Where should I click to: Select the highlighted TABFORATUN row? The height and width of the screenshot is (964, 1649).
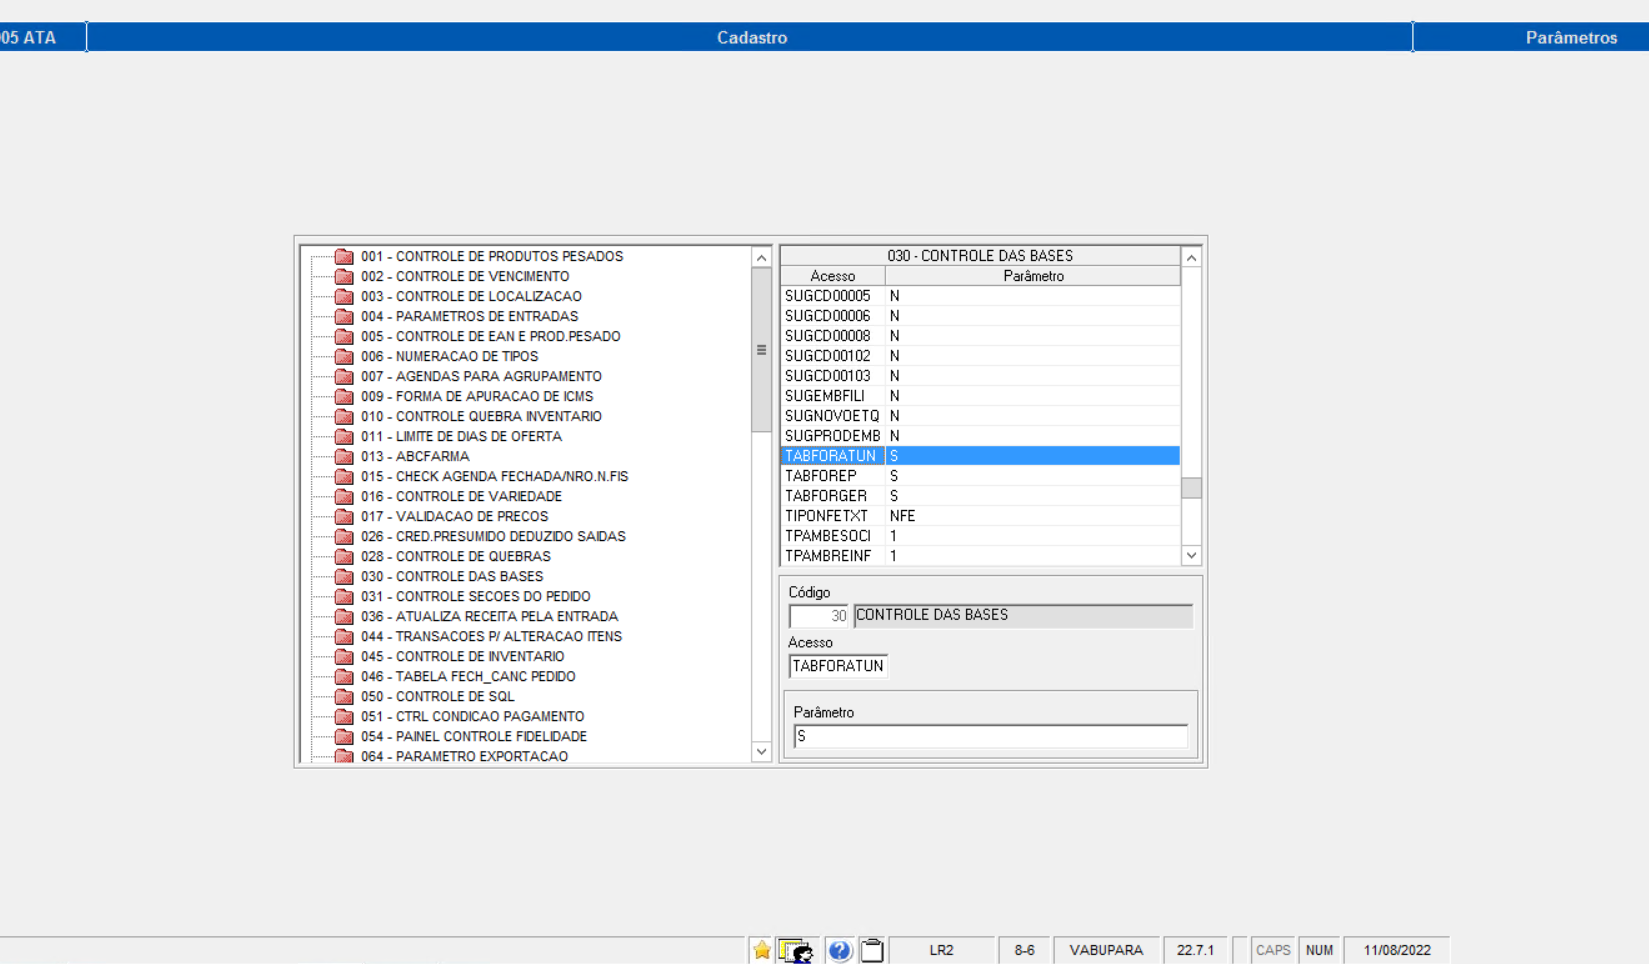980,456
